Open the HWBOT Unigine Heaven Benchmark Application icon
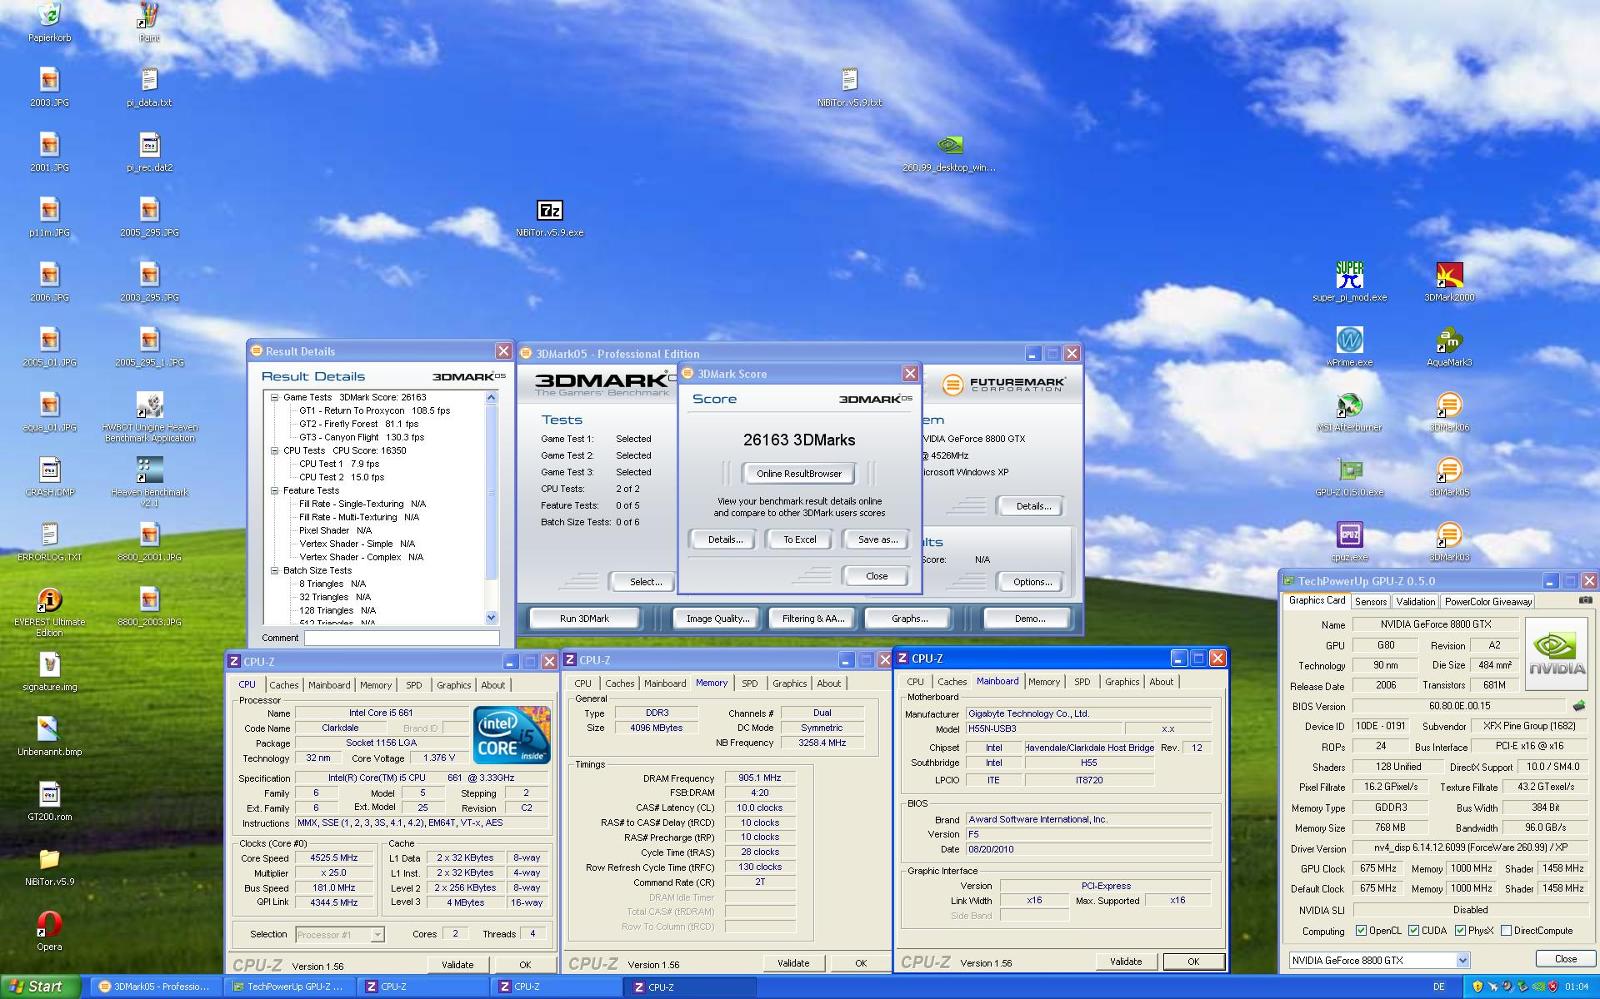 coord(149,417)
